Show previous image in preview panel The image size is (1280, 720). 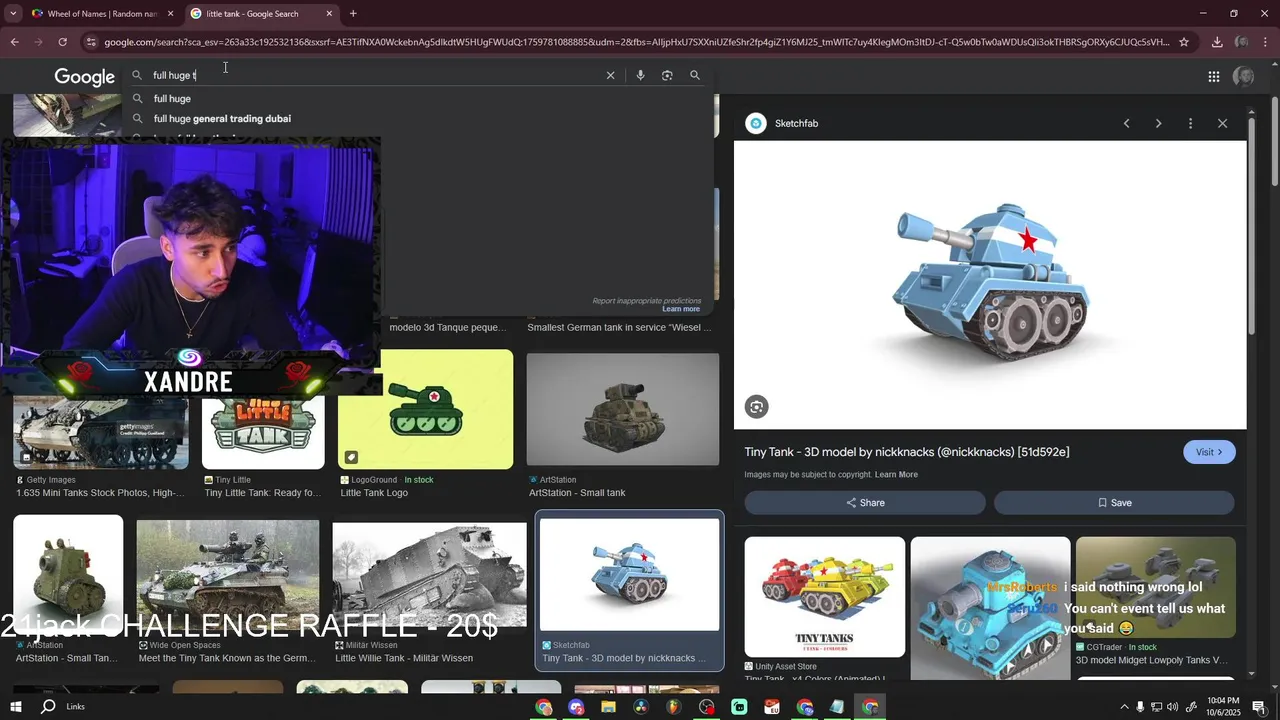pyautogui.click(x=1126, y=123)
